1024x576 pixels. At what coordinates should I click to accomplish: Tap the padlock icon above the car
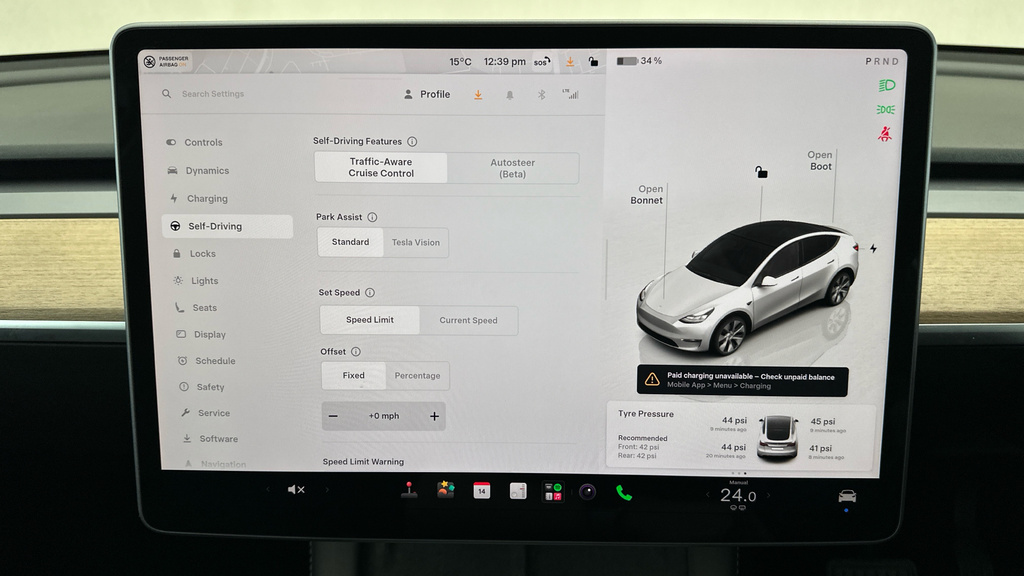pyautogui.click(x=761, y=172)
